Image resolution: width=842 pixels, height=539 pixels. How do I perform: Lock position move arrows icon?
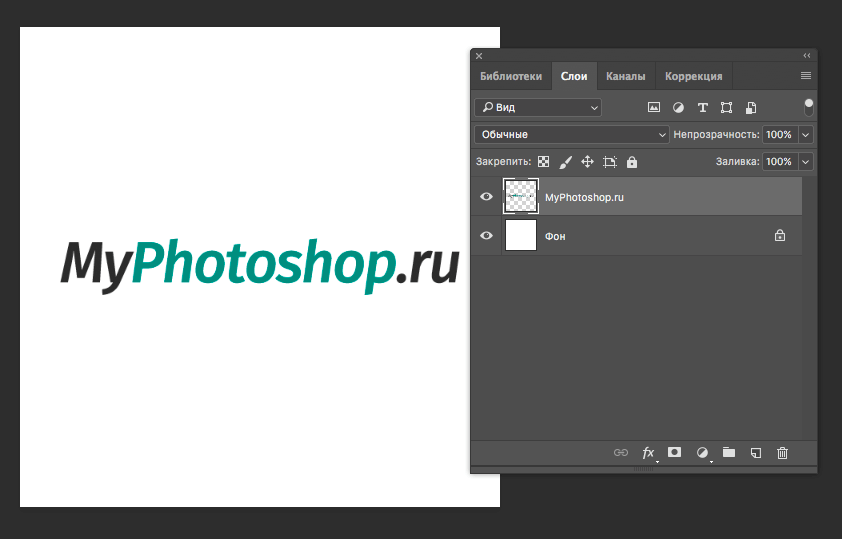[x=587, y=162]
